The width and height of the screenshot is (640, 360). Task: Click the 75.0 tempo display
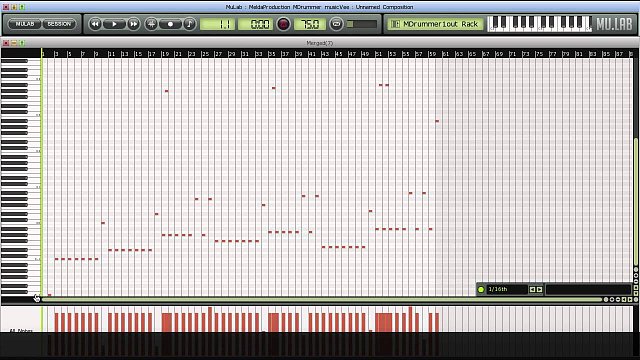tap(310, 24)
